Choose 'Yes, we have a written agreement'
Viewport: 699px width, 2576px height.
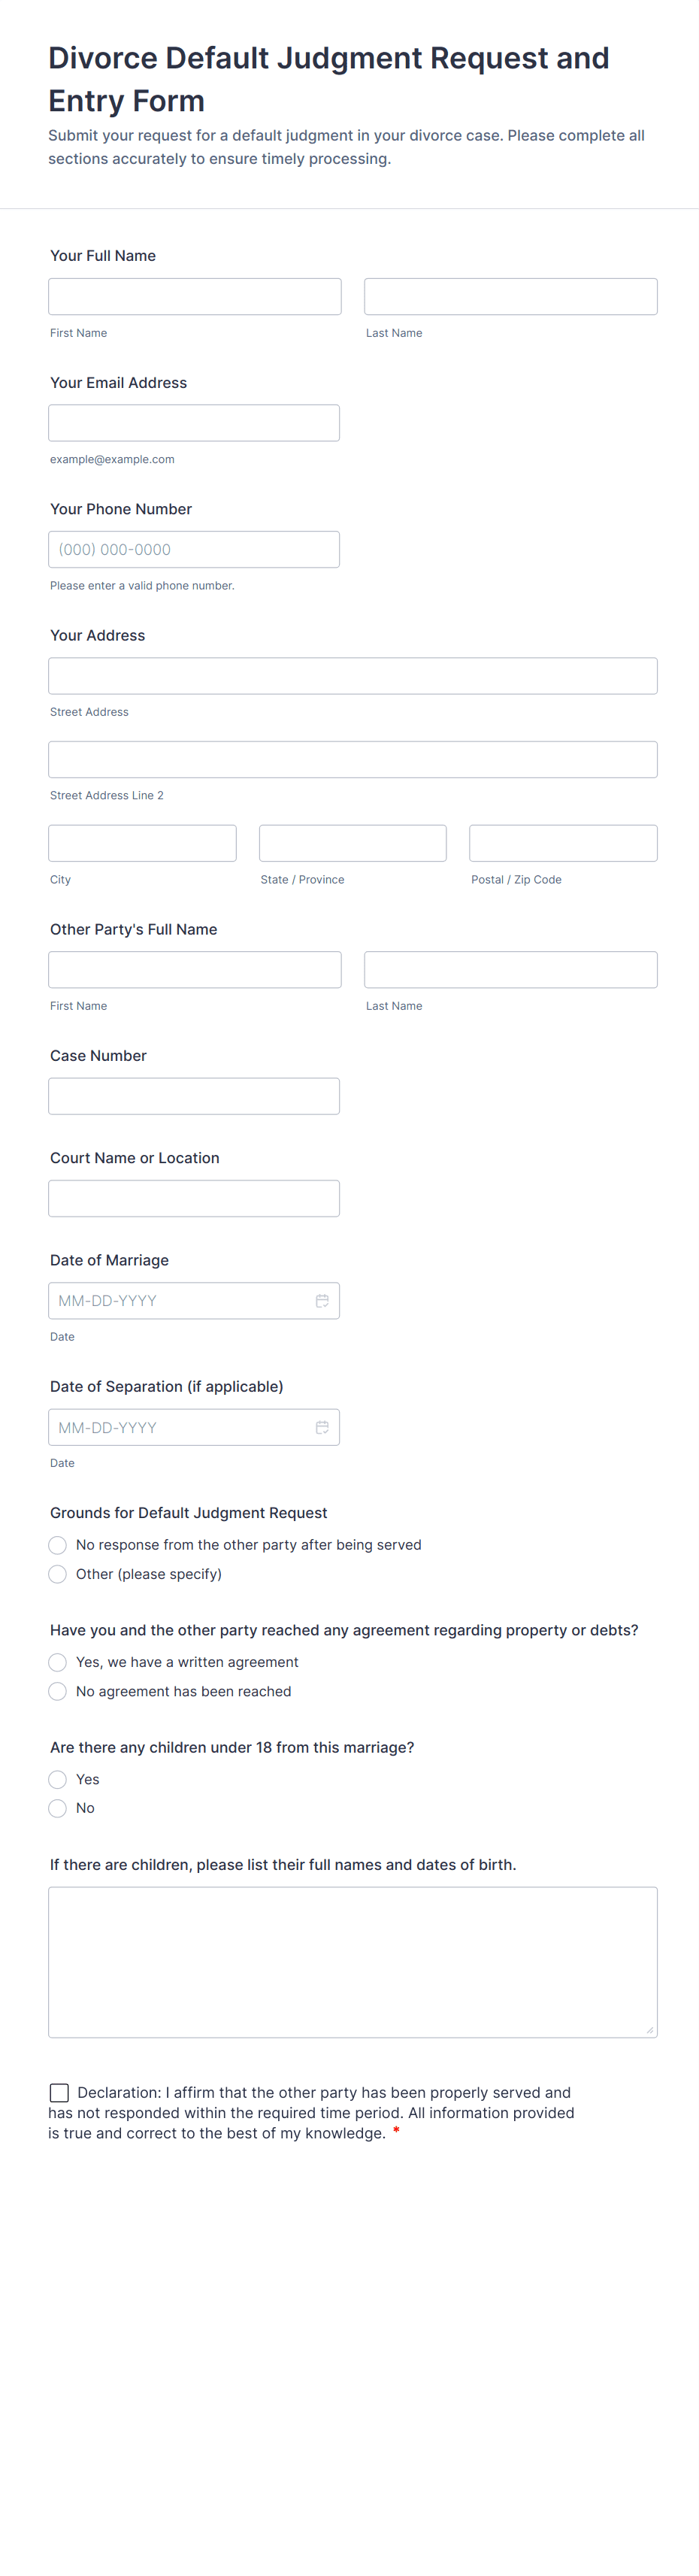[x=58, y=1662]
